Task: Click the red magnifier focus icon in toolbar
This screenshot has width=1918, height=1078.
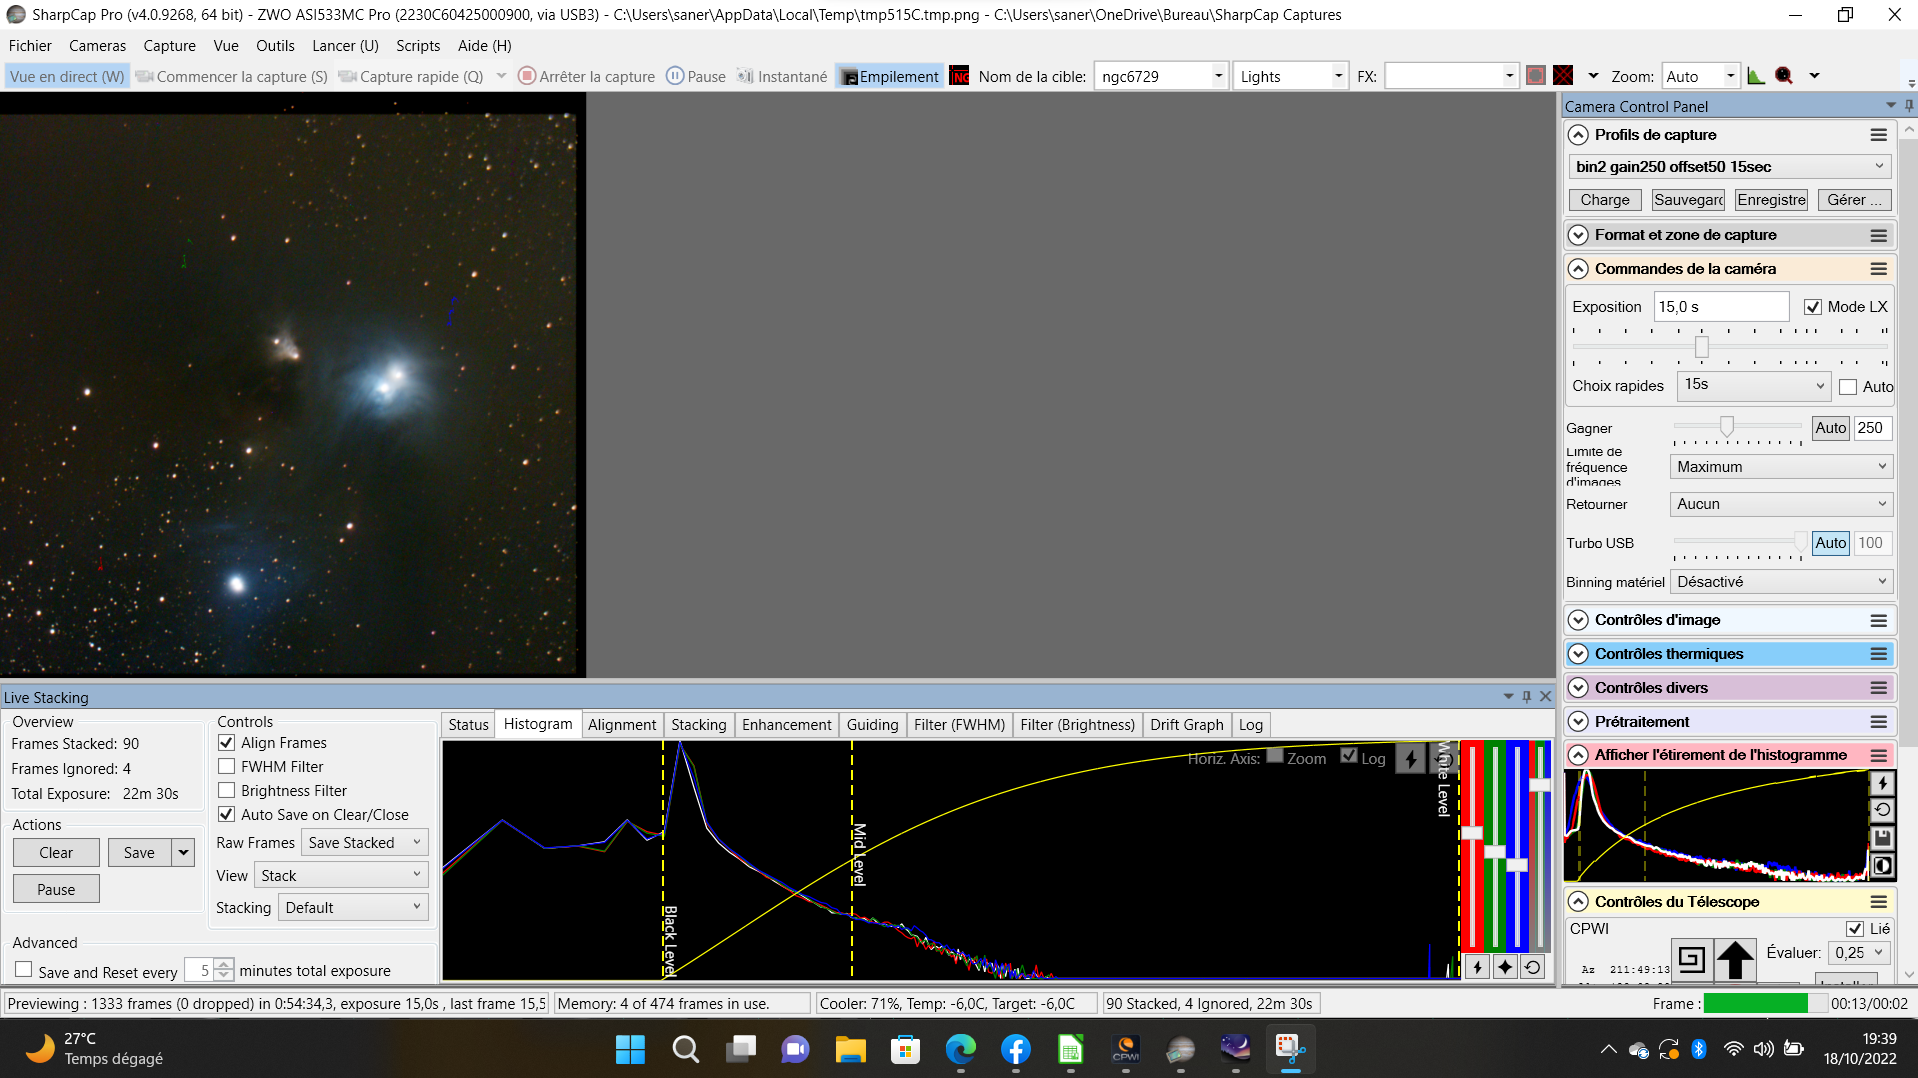Action: [x=1784, y=76]
